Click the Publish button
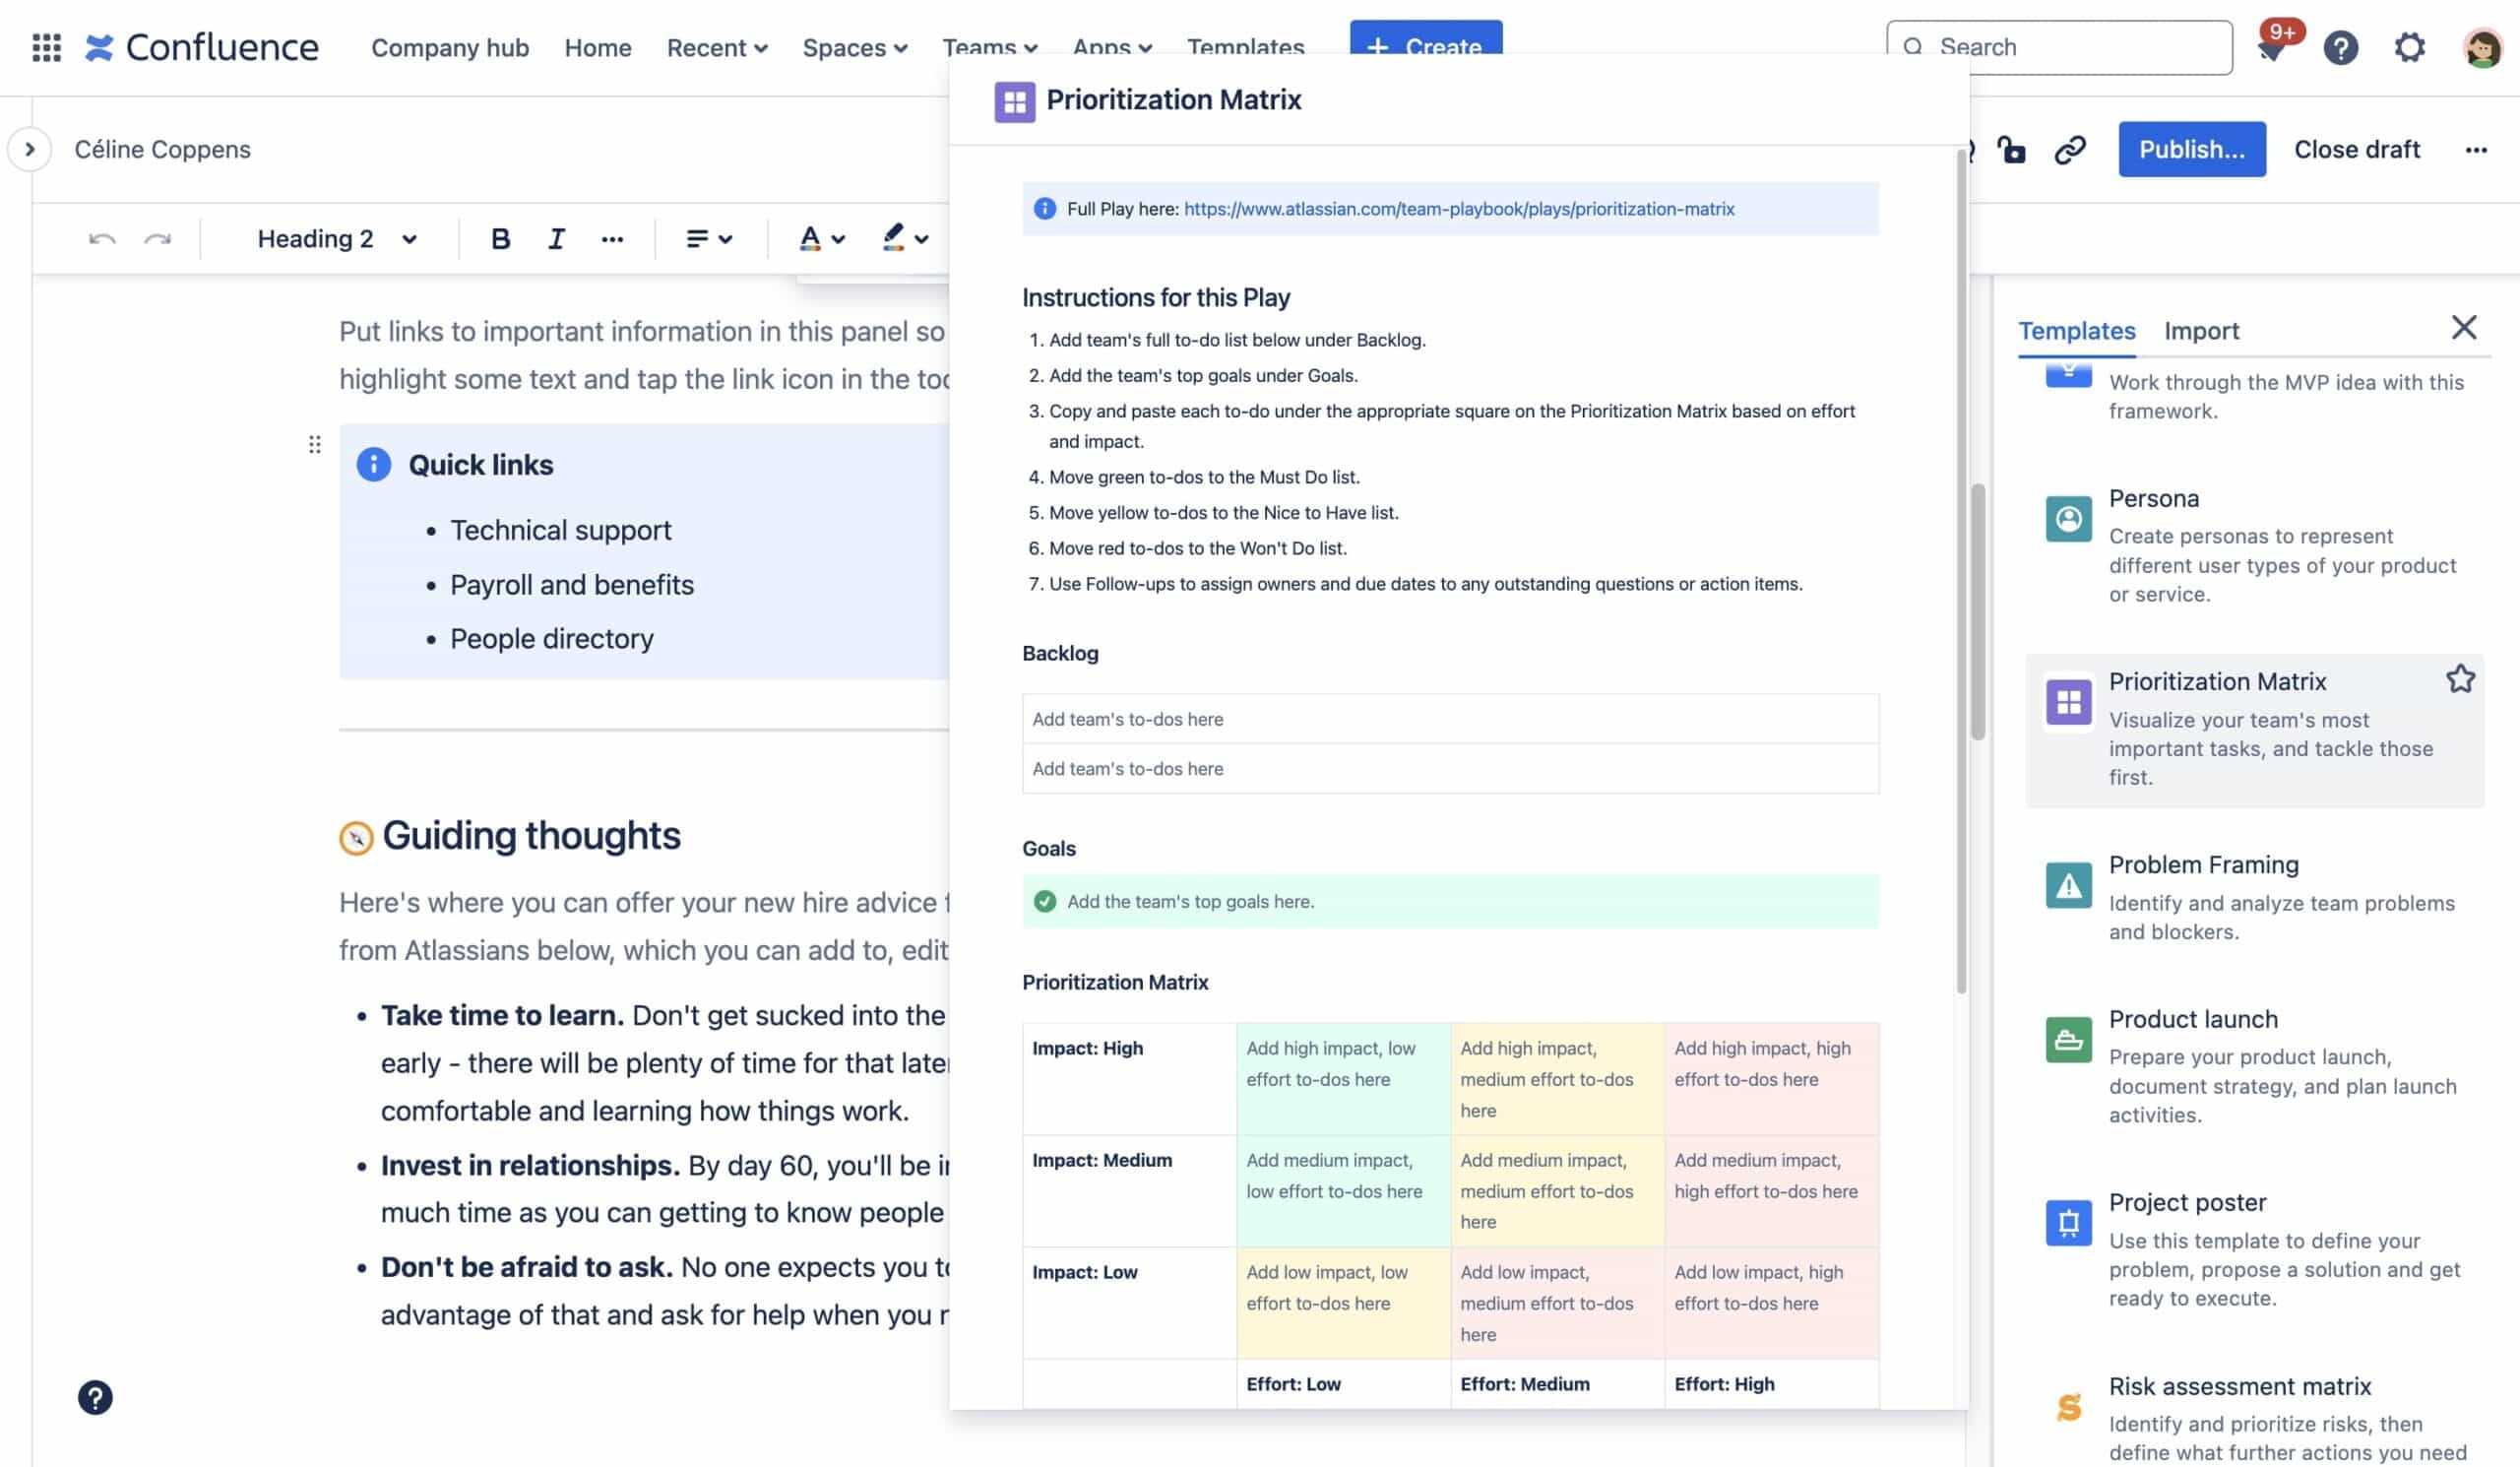The image size is (2520, 1467). tap(2192, 149)
